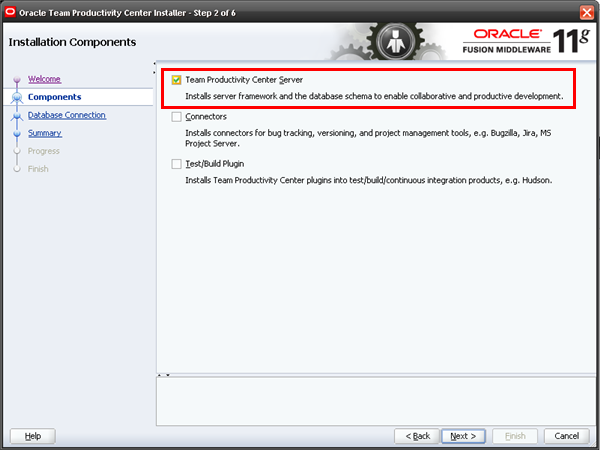Click the Oracle icon in title bar
The height and width of the screenshot is (450, 600).
point(10,12)
